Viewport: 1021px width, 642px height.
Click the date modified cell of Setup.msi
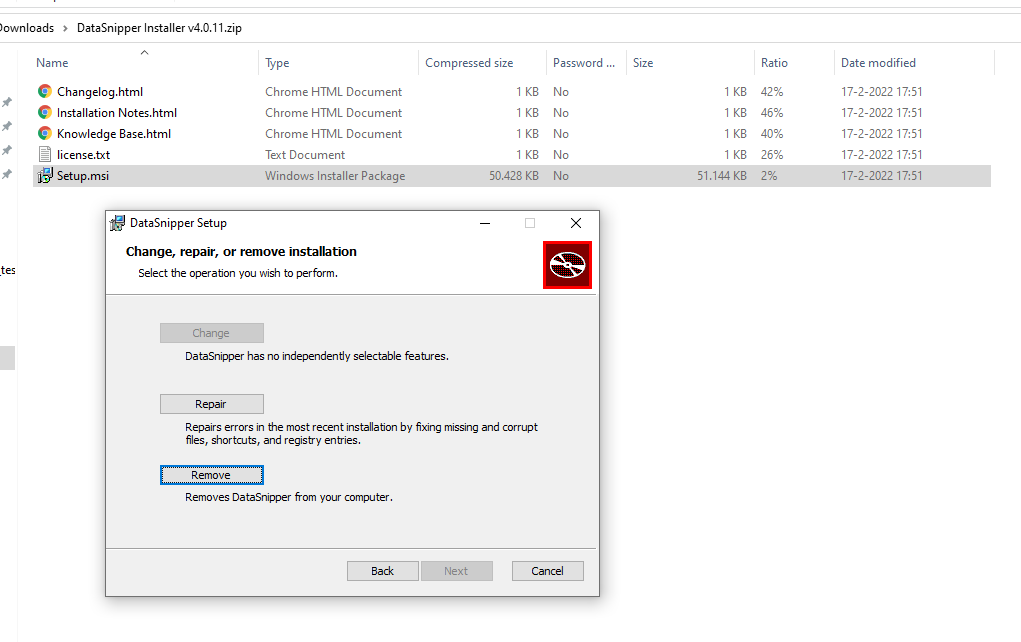coord(882,175)
